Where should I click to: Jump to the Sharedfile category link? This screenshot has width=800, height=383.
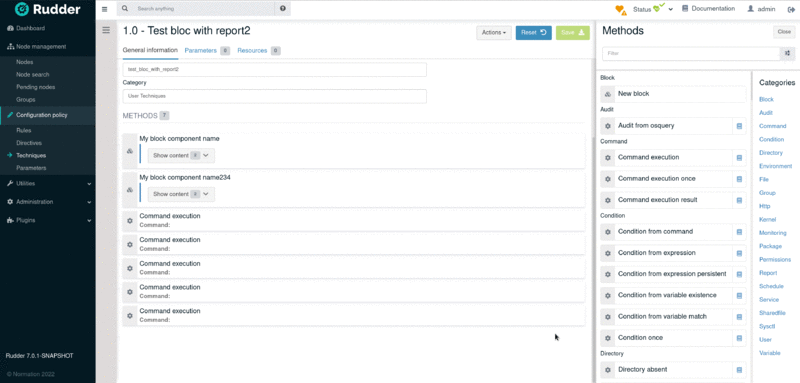(772, 313)
